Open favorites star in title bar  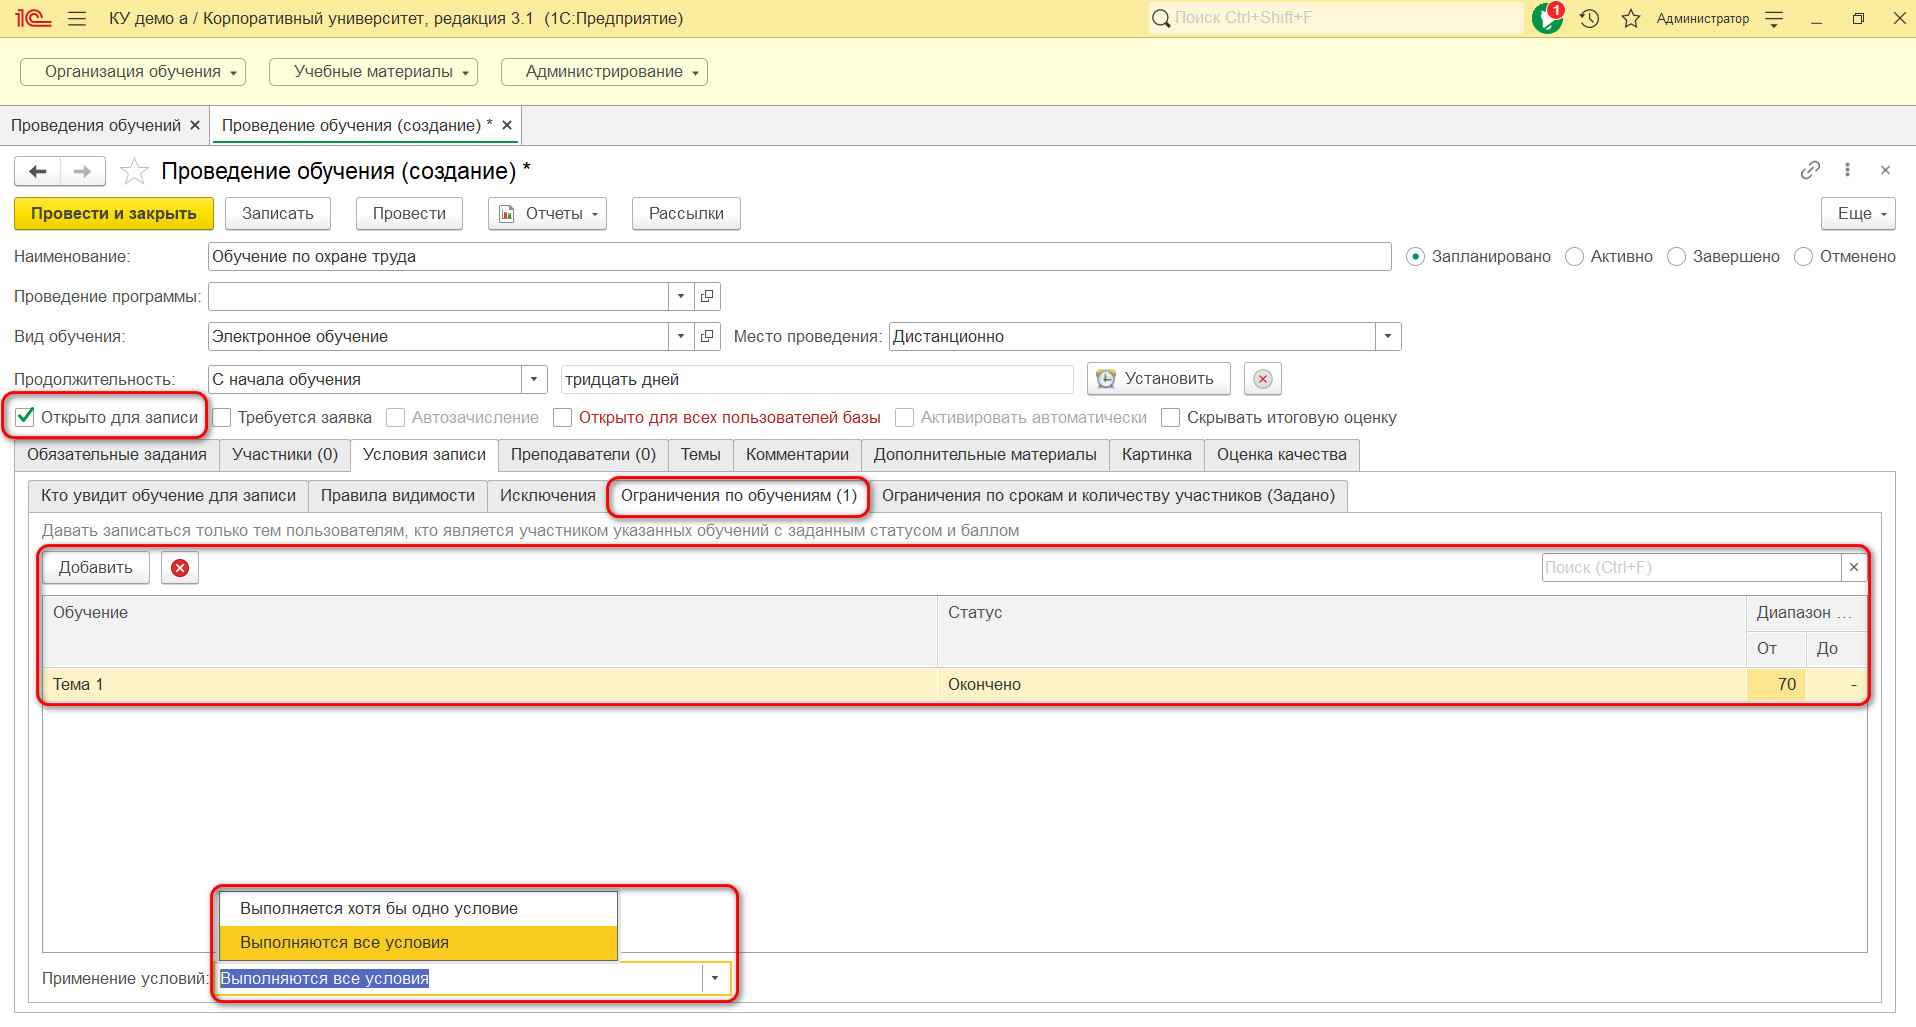[x=1631, y=18]
